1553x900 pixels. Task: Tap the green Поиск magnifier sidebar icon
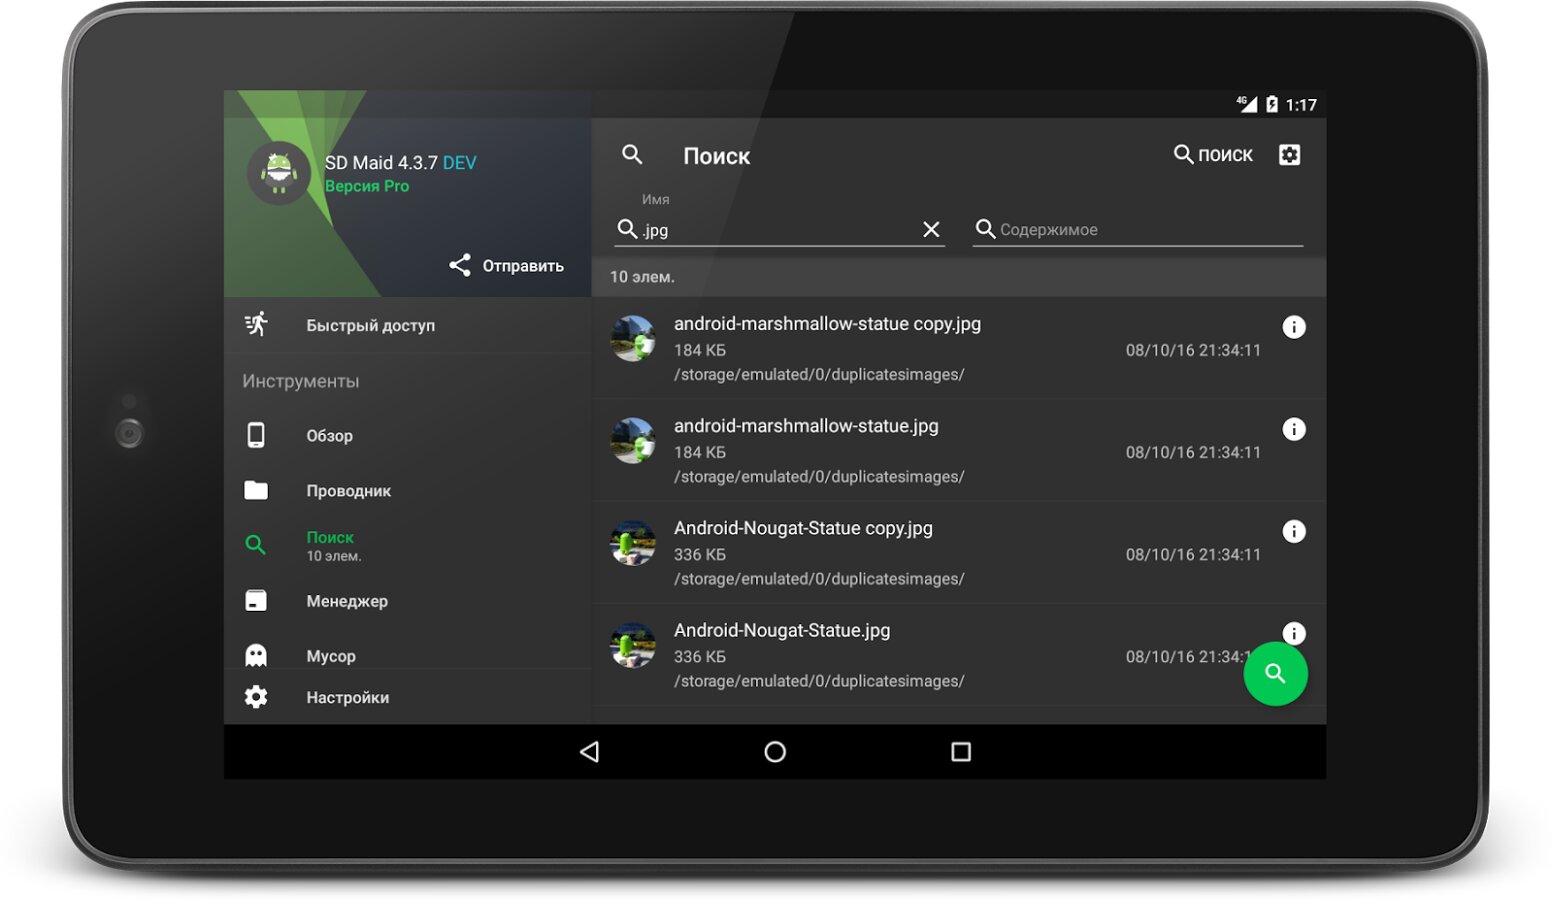pyautogui.click(x=256, y=545)
